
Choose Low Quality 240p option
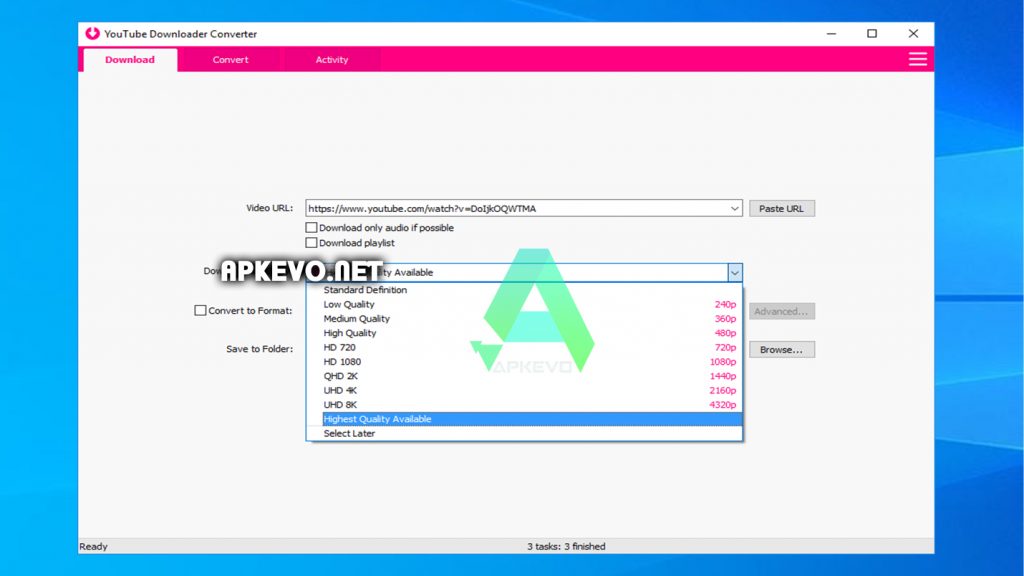tap(524, 304)
